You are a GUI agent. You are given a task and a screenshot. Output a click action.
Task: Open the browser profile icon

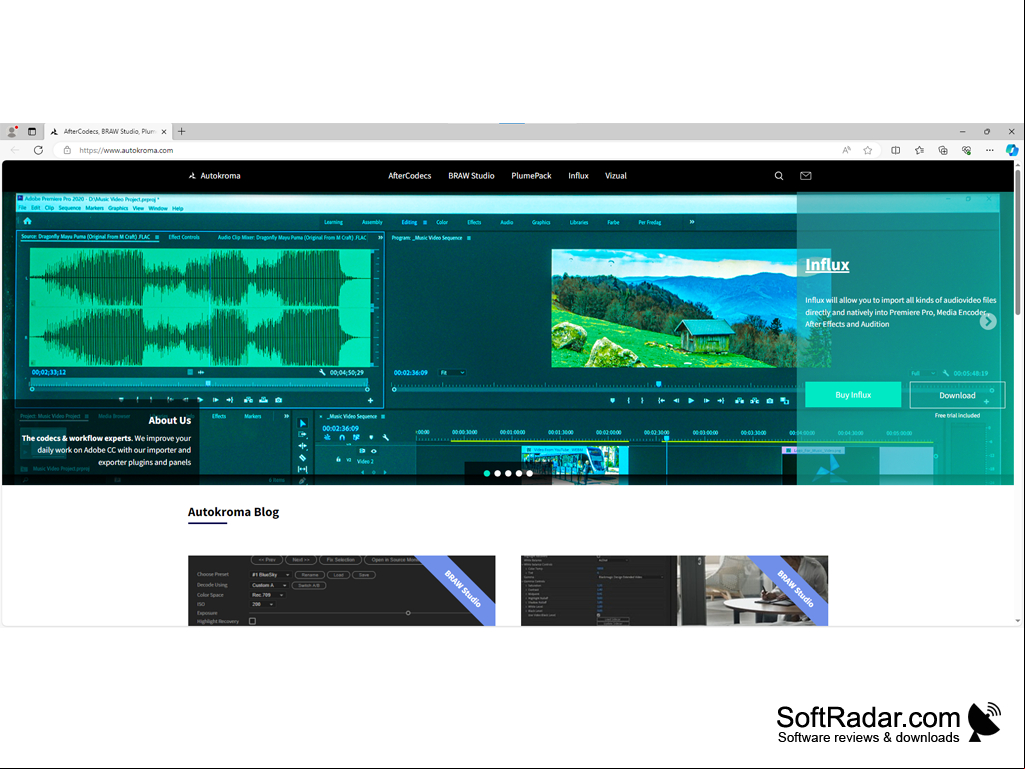coord(12,131)
